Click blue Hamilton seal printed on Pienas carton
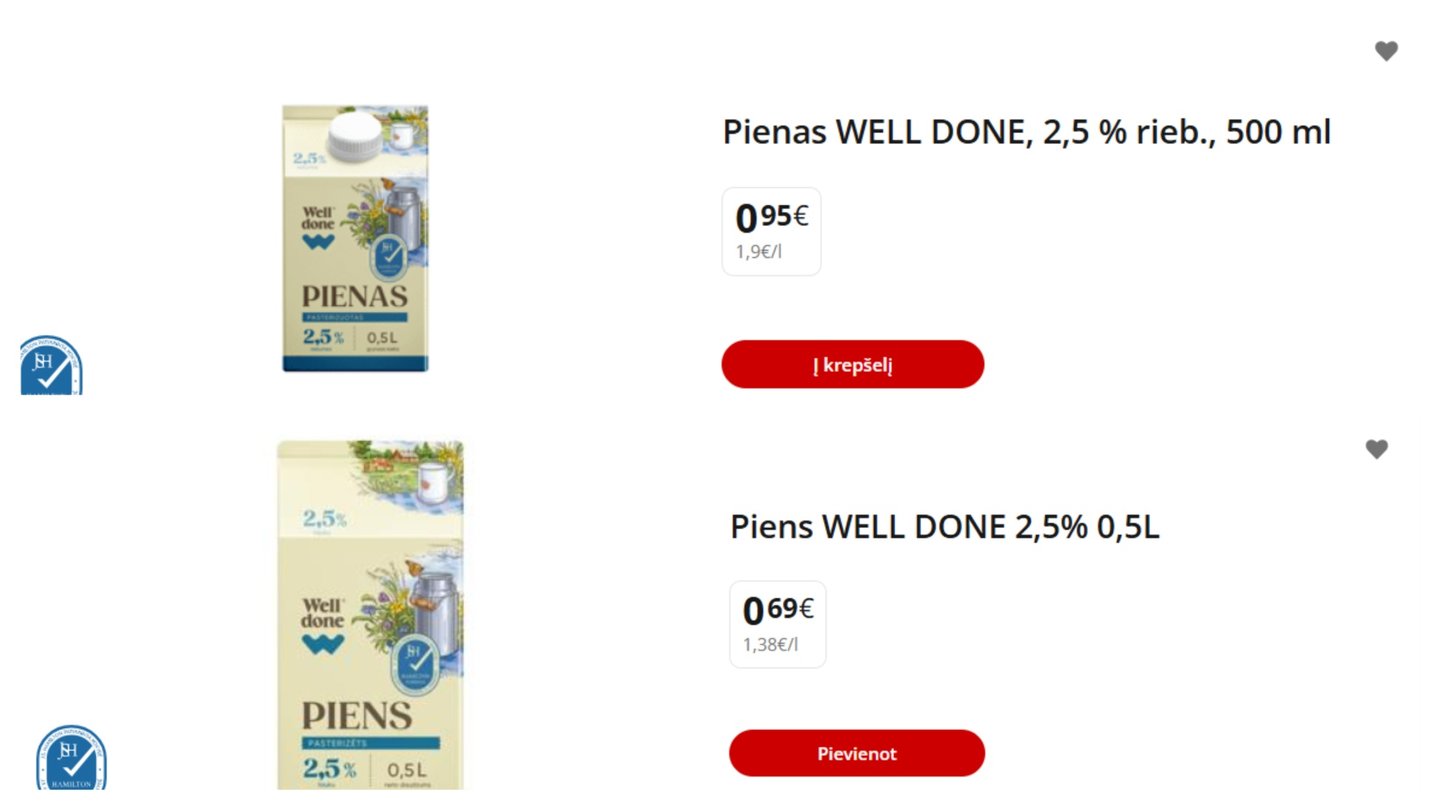Screen dimensions: 1440x810 pos(390,261)
